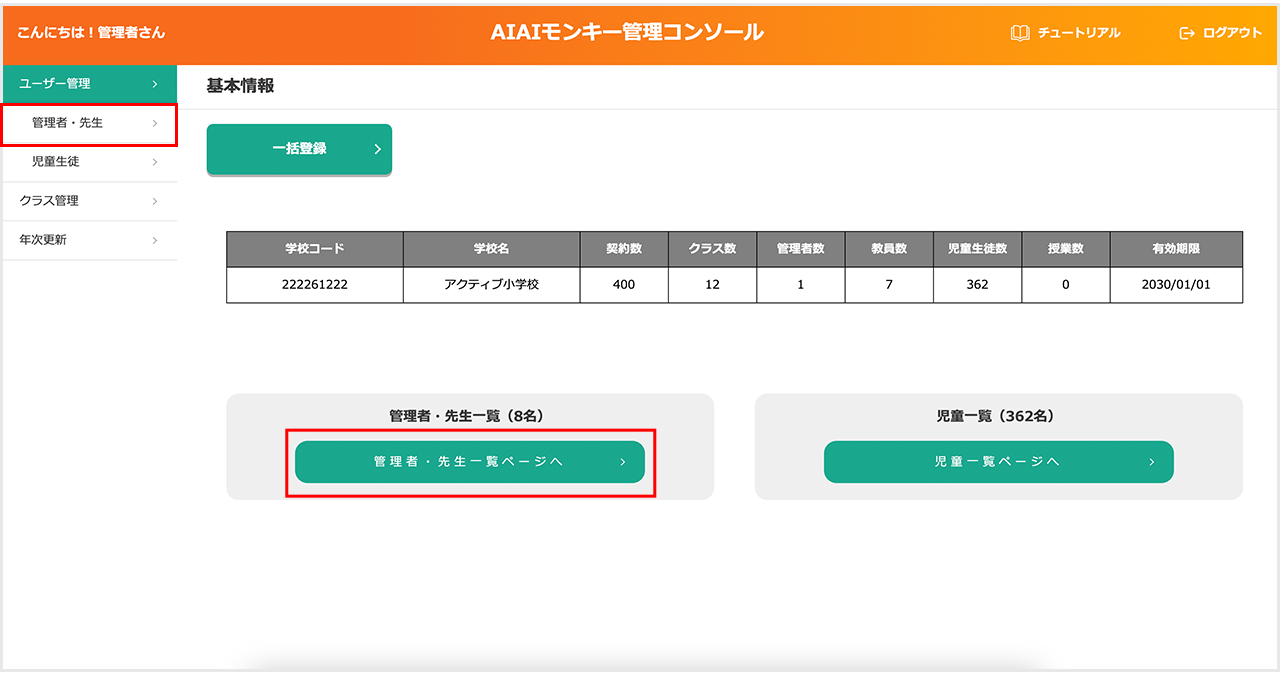Open 児童生徒 sidebar submenu item
Image resolution: width=1280 pixels, height=675 pixels.
(56, 161)
